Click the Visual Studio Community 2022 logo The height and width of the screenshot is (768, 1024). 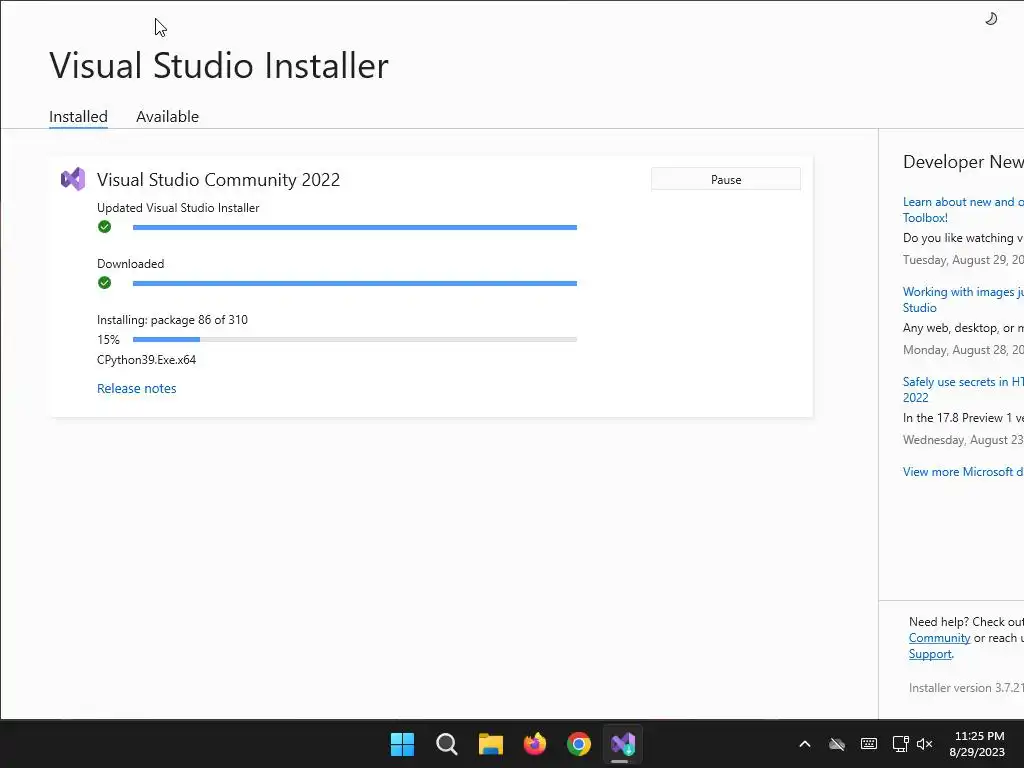coord(73,179)
